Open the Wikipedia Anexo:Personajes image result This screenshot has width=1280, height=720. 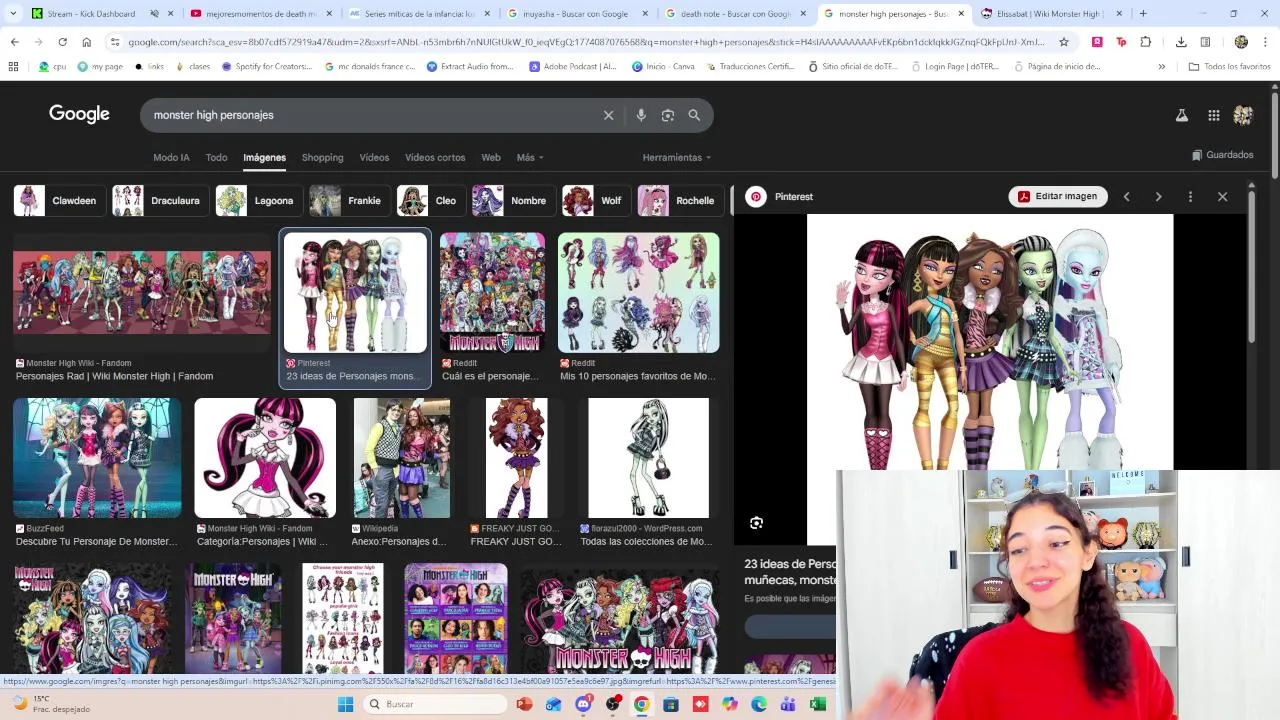[401, 458]
